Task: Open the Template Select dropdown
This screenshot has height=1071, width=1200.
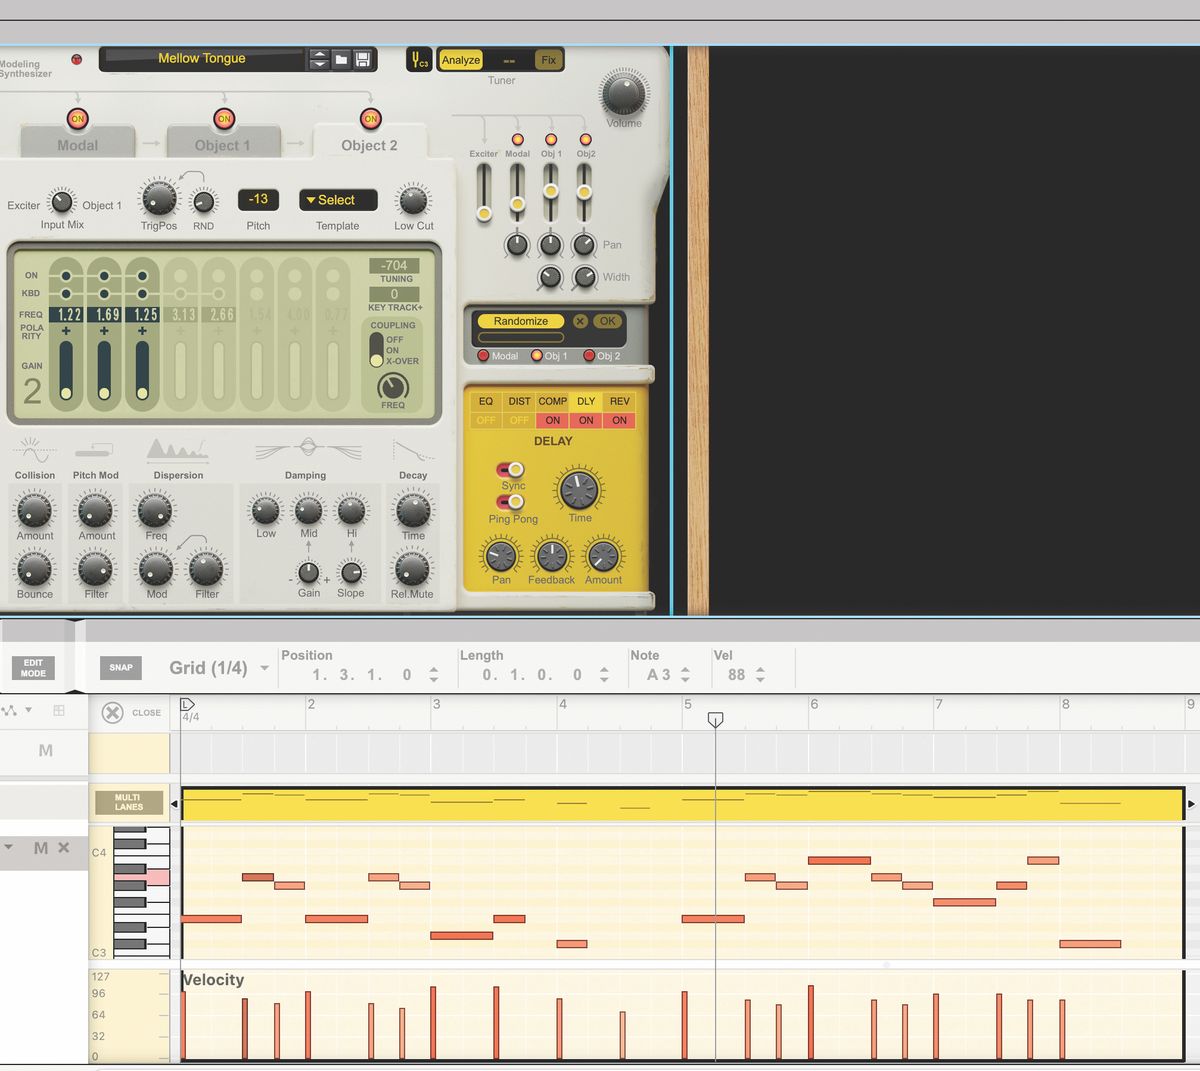Action: coord(337,200)
